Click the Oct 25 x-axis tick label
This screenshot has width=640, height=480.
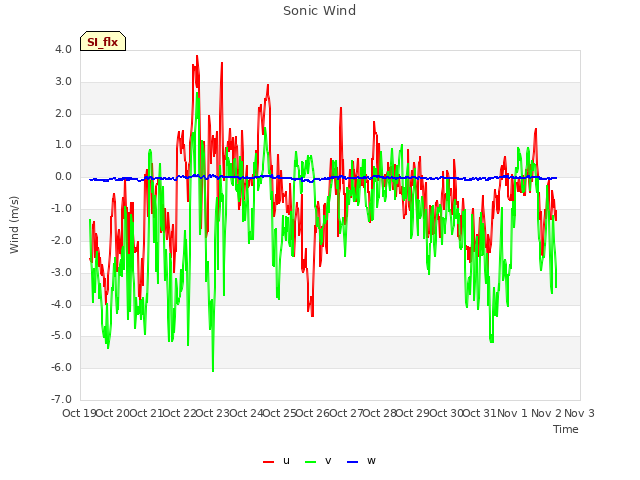tap(280, 413)
